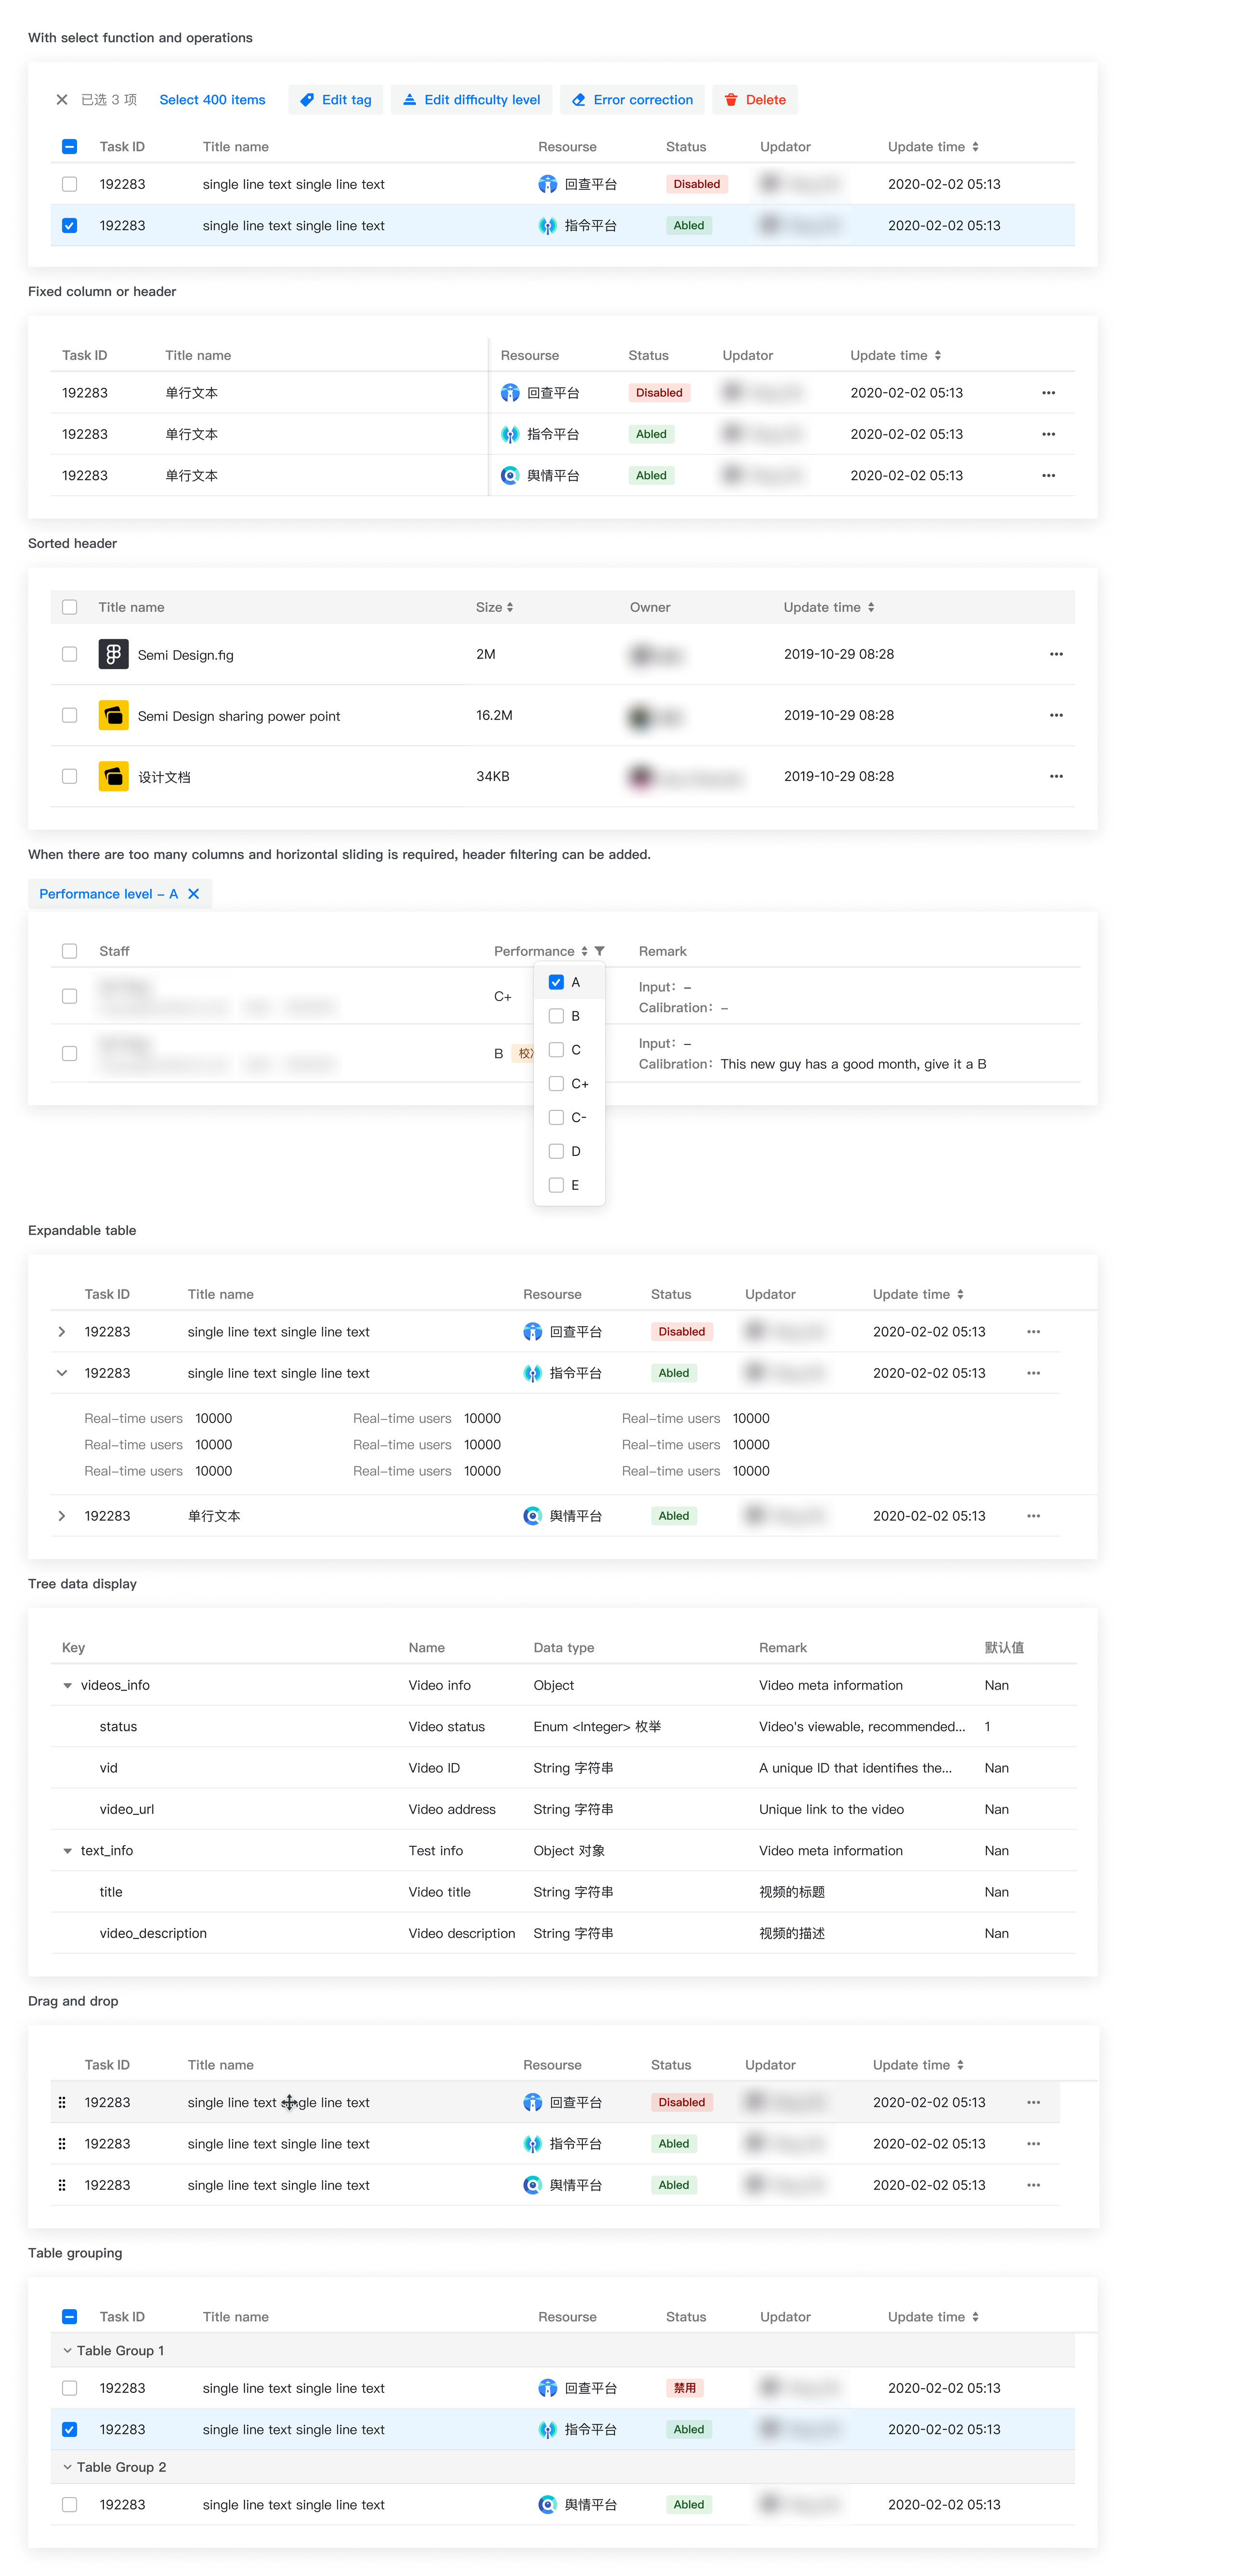Open more options for Fixed column Disabled row
1233x2576 pixels.
coord(1048,393)
